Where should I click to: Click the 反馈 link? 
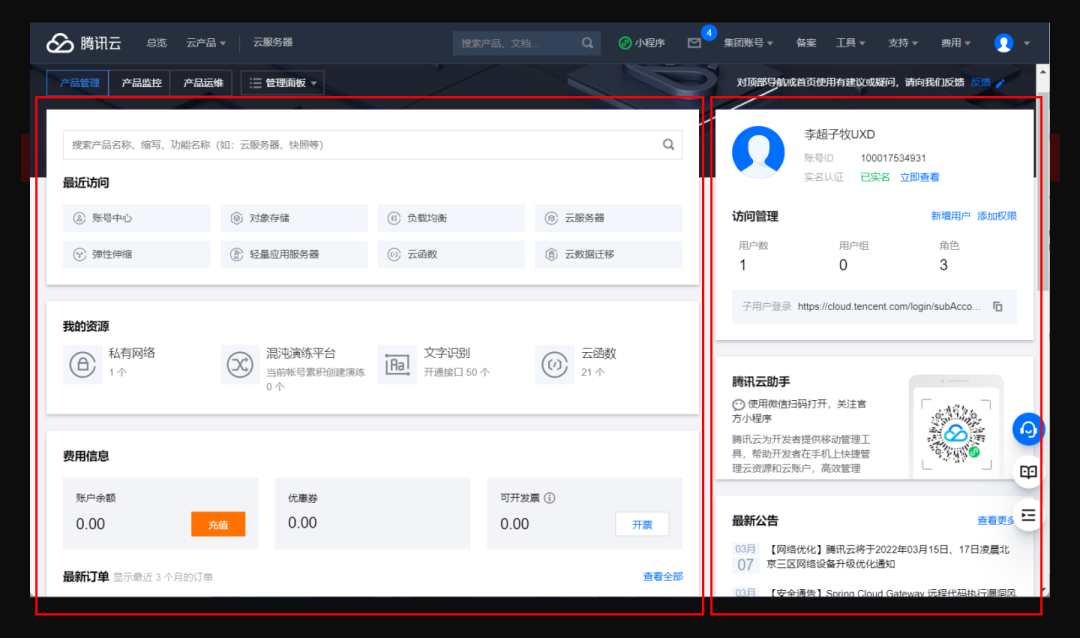click(x=980, y=83)
